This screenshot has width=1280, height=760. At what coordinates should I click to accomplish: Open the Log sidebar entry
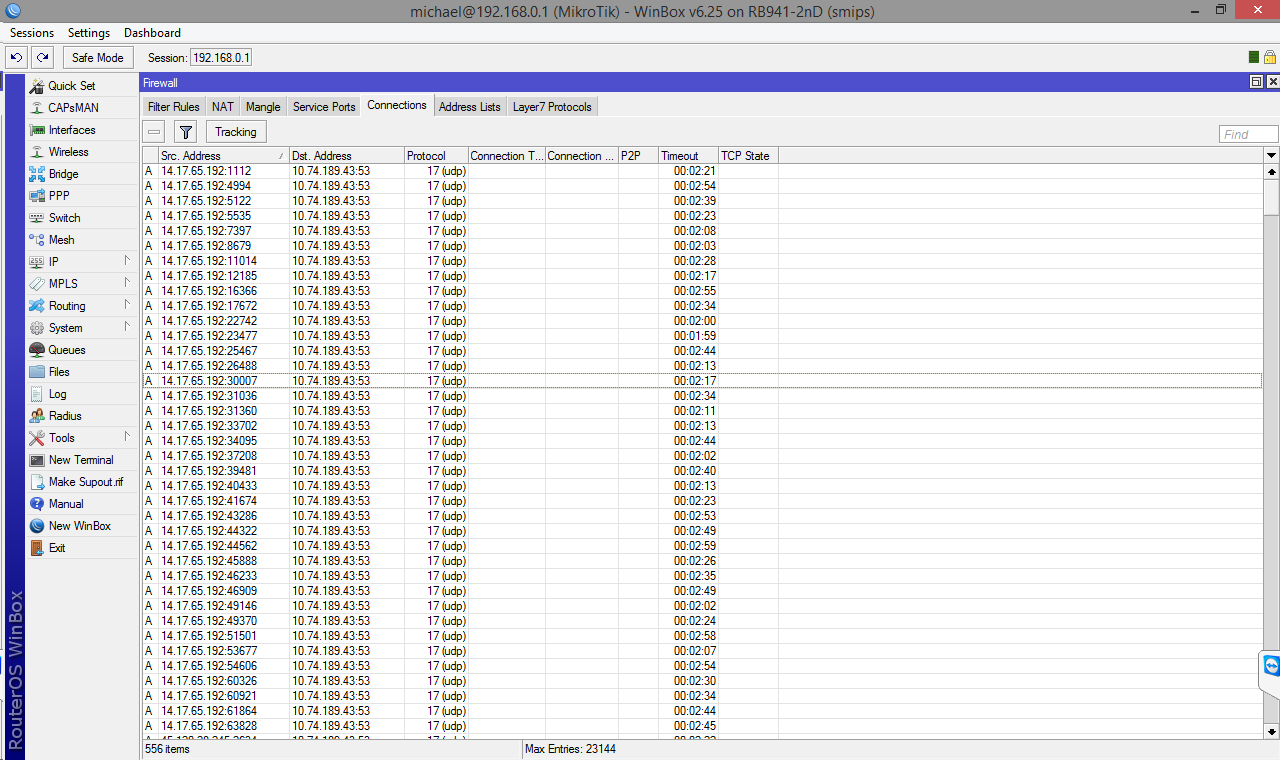(57, 394)
